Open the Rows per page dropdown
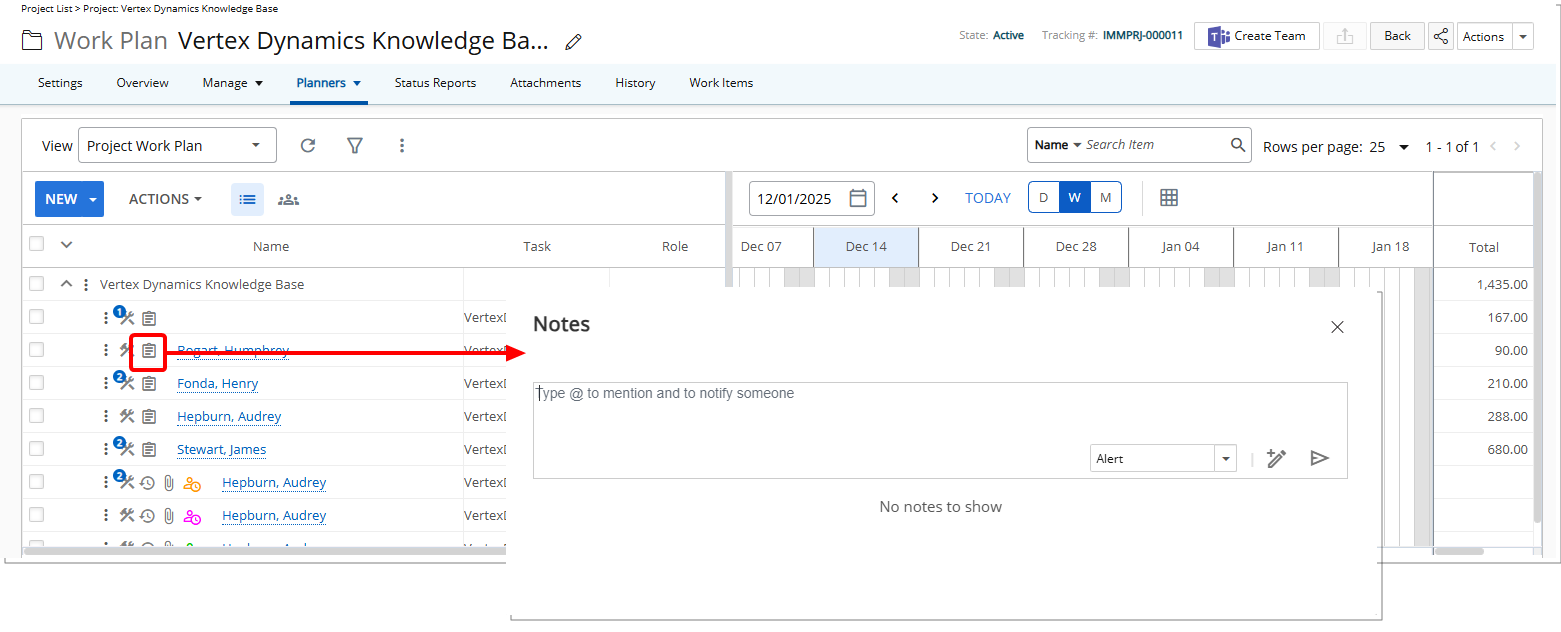Screen dimensions: 1561x632 1388,147
